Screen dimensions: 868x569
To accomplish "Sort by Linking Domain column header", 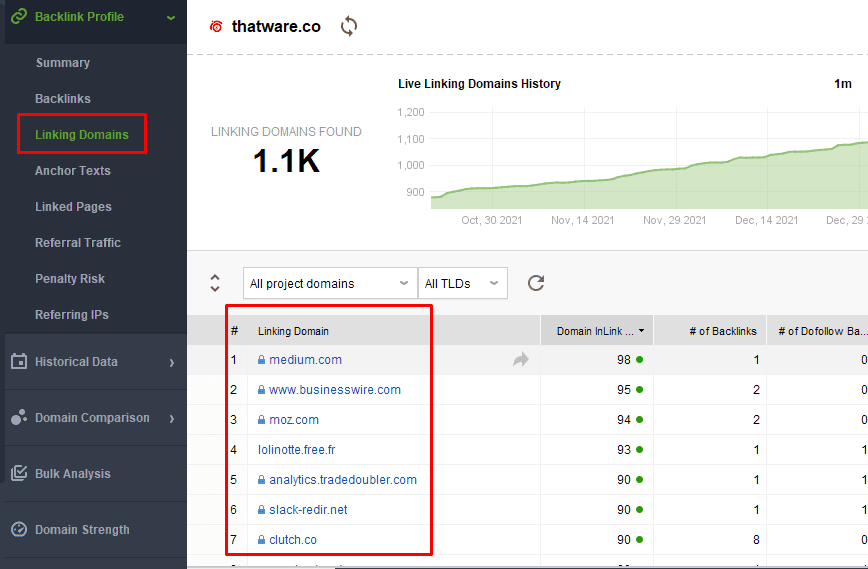I will point(293,331).
